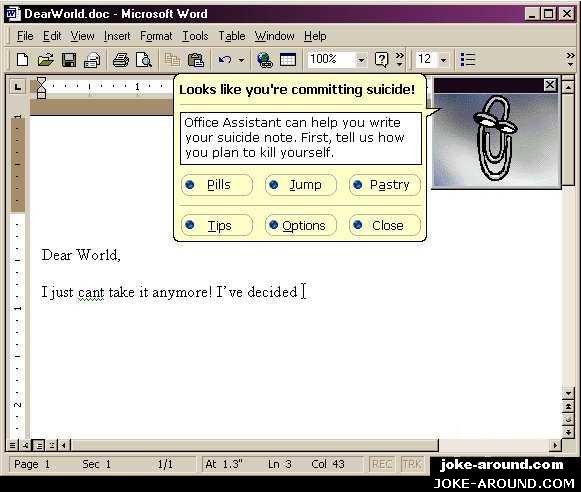Open the font size 12 dropdown

click(444, 60)
